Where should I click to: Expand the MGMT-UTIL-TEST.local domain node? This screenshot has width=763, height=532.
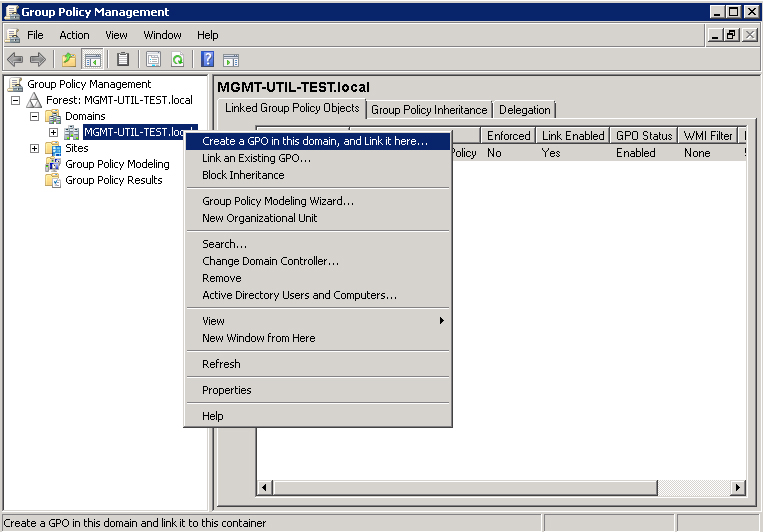(54, 132)
